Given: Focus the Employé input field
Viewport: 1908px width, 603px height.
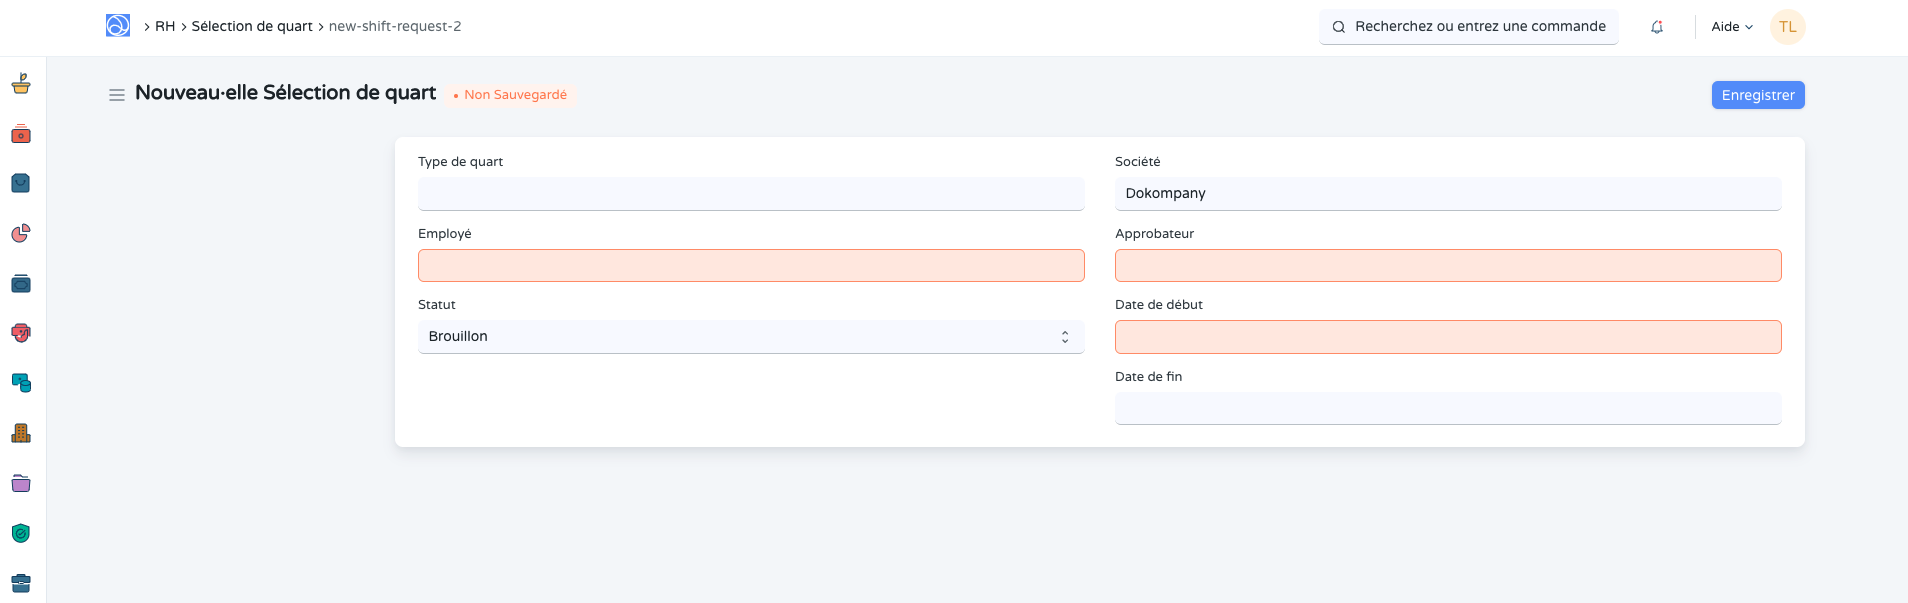Looking at the screenshot, I should pyautogui.click(x=750, y=266).
